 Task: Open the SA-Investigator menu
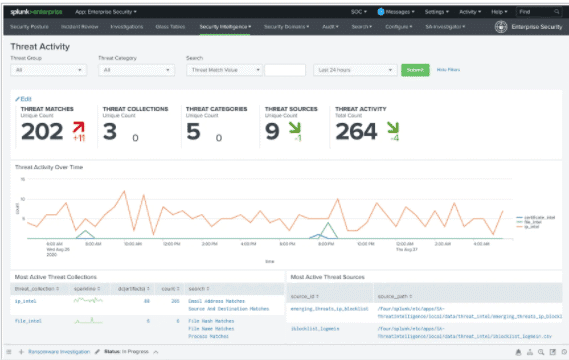(x=445, y=27)
